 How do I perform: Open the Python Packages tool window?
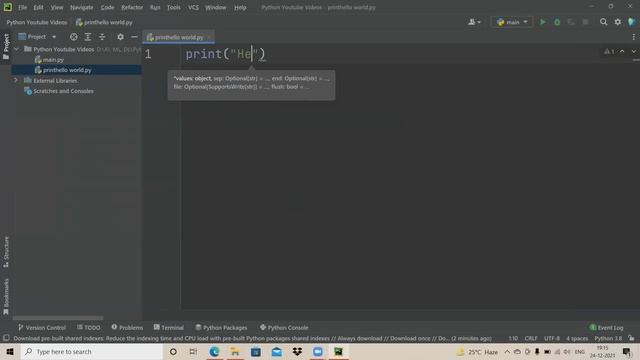[x=221, y=327]
